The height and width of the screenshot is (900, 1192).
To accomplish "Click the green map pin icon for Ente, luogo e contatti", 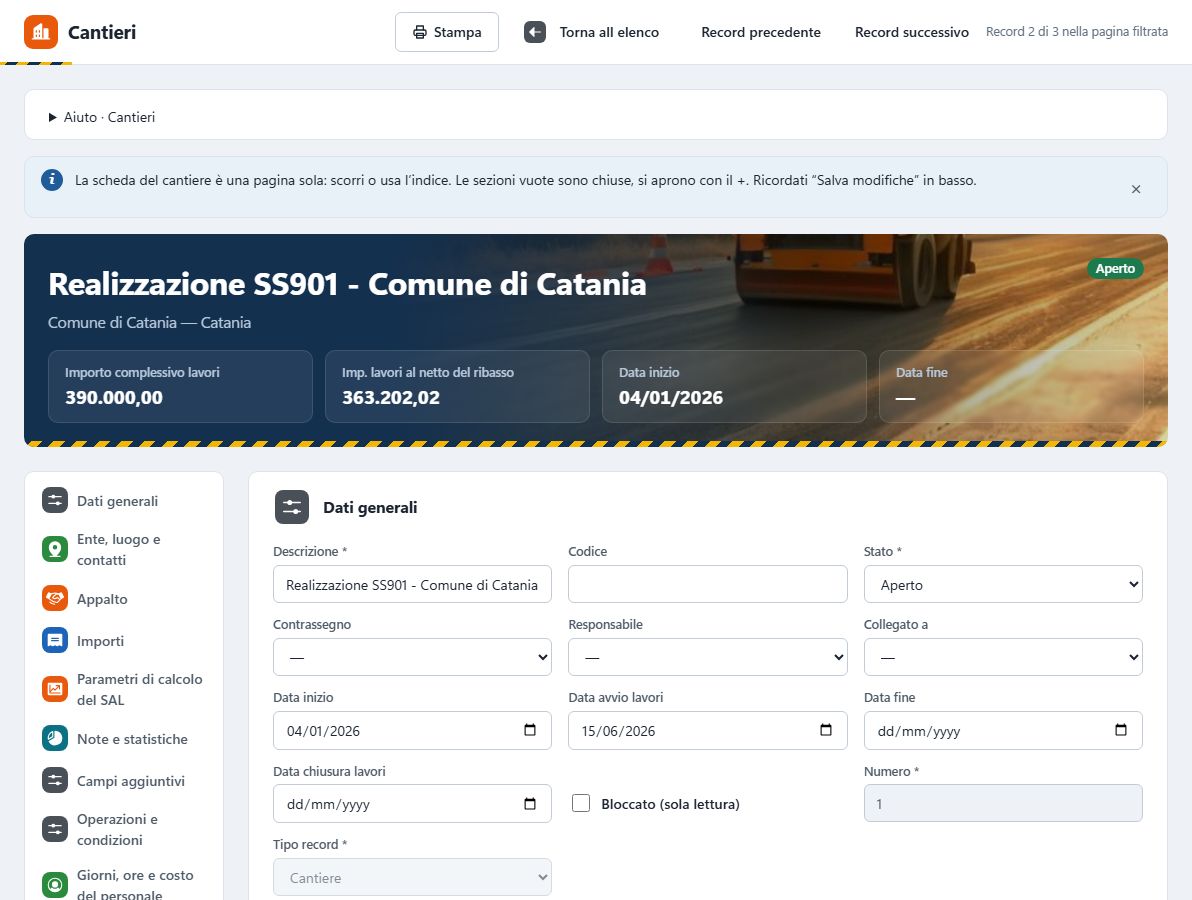I will (55, 549).
